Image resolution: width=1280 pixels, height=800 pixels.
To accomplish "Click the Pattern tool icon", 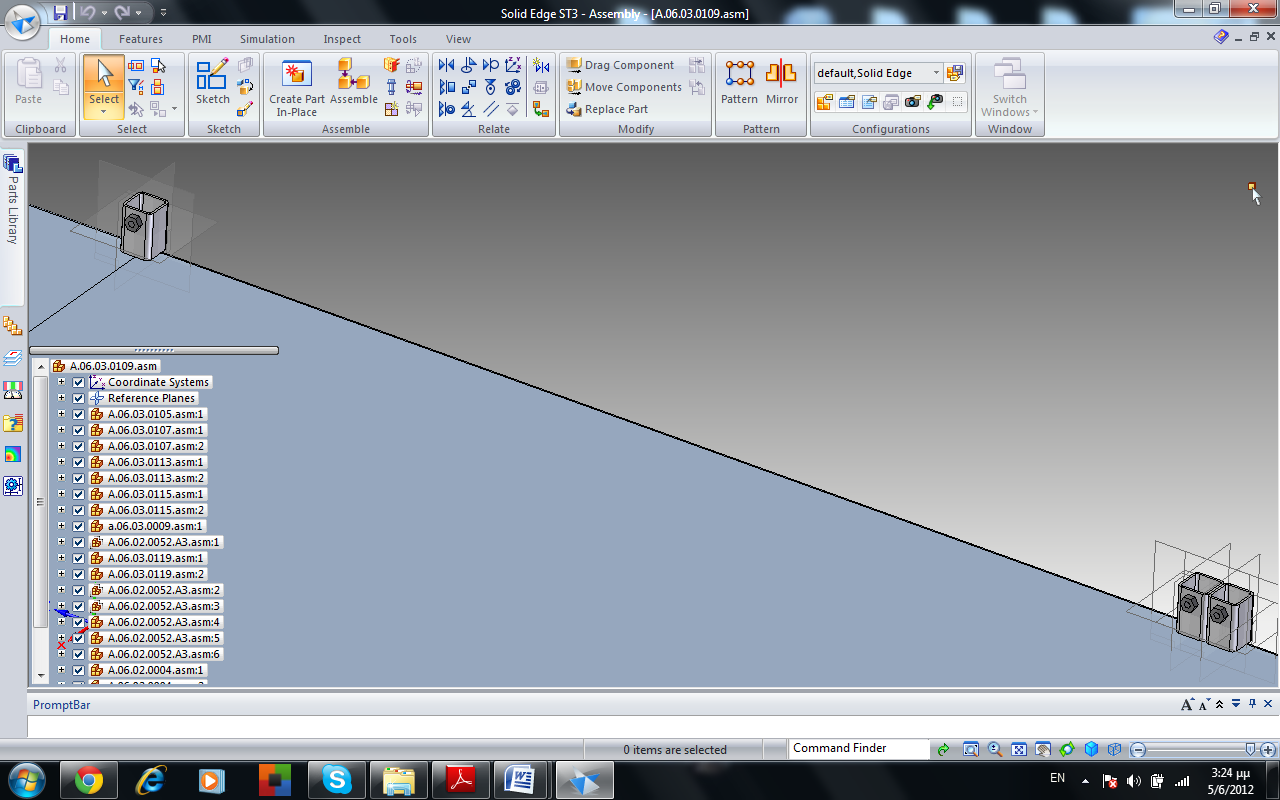I will click(x=739, y=73).
